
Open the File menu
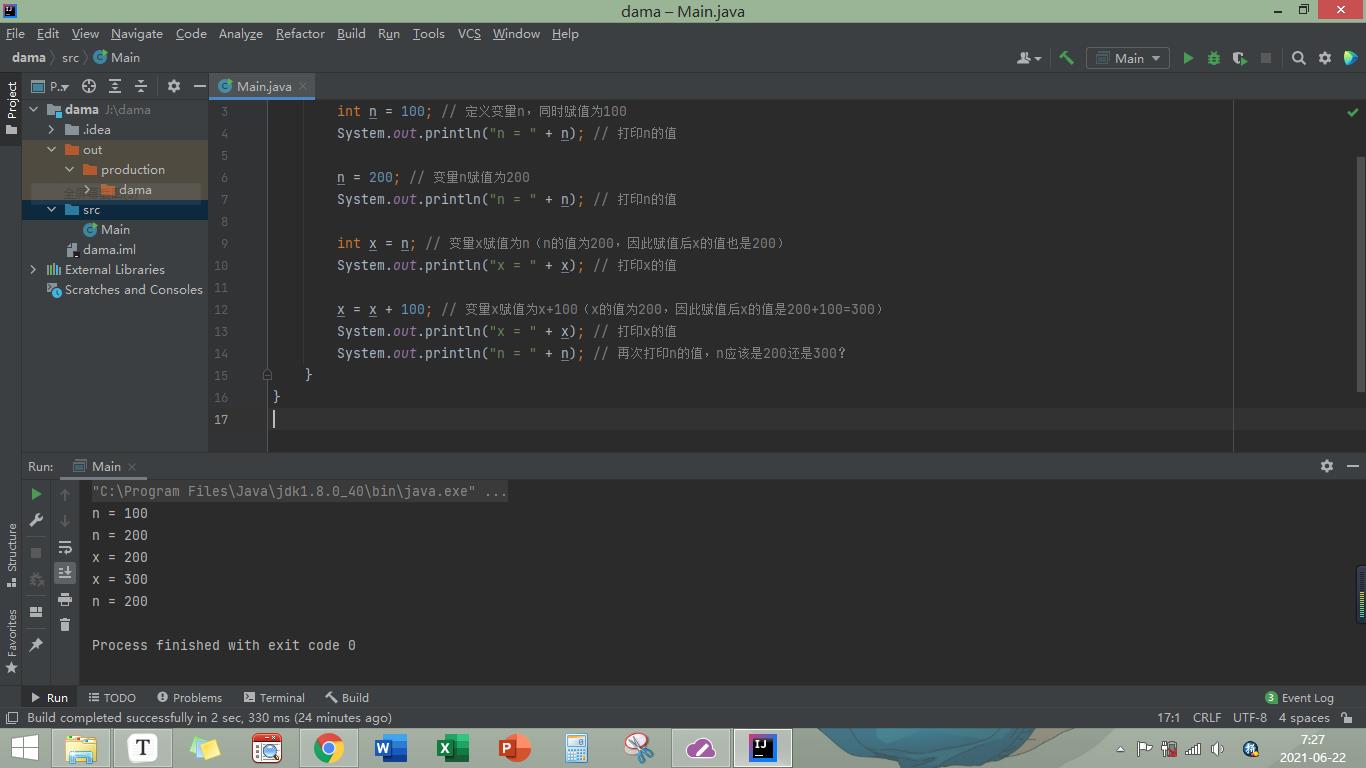coord(15,33)
